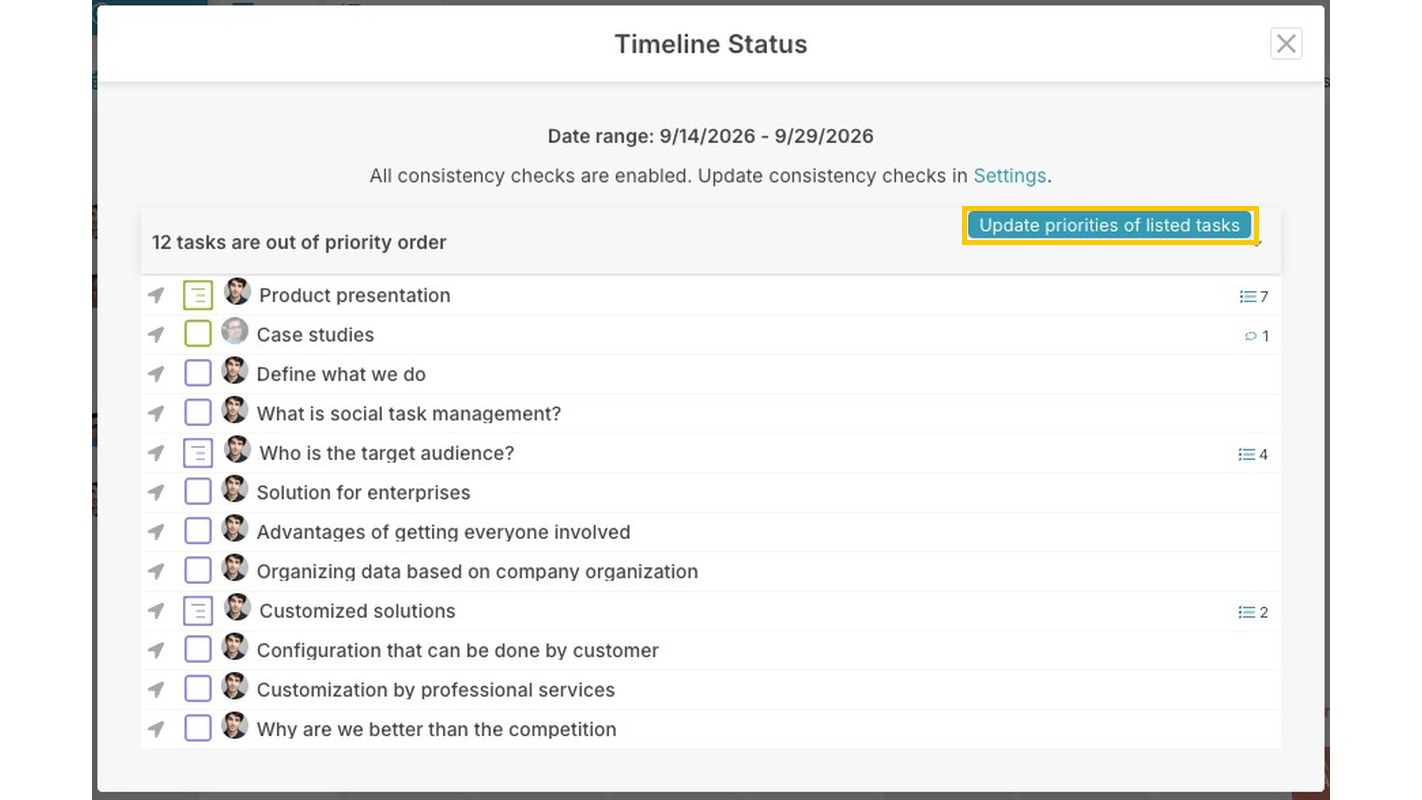This screenshot has height=800, width=1422.
Task: Click the assignee avatar on Solution for enterprises
Action: click(235, 489)
